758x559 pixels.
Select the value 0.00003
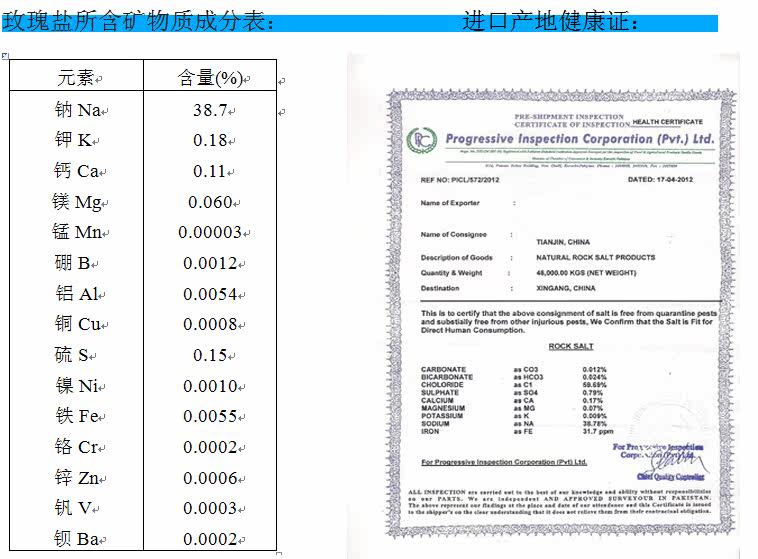pos(210,233)
